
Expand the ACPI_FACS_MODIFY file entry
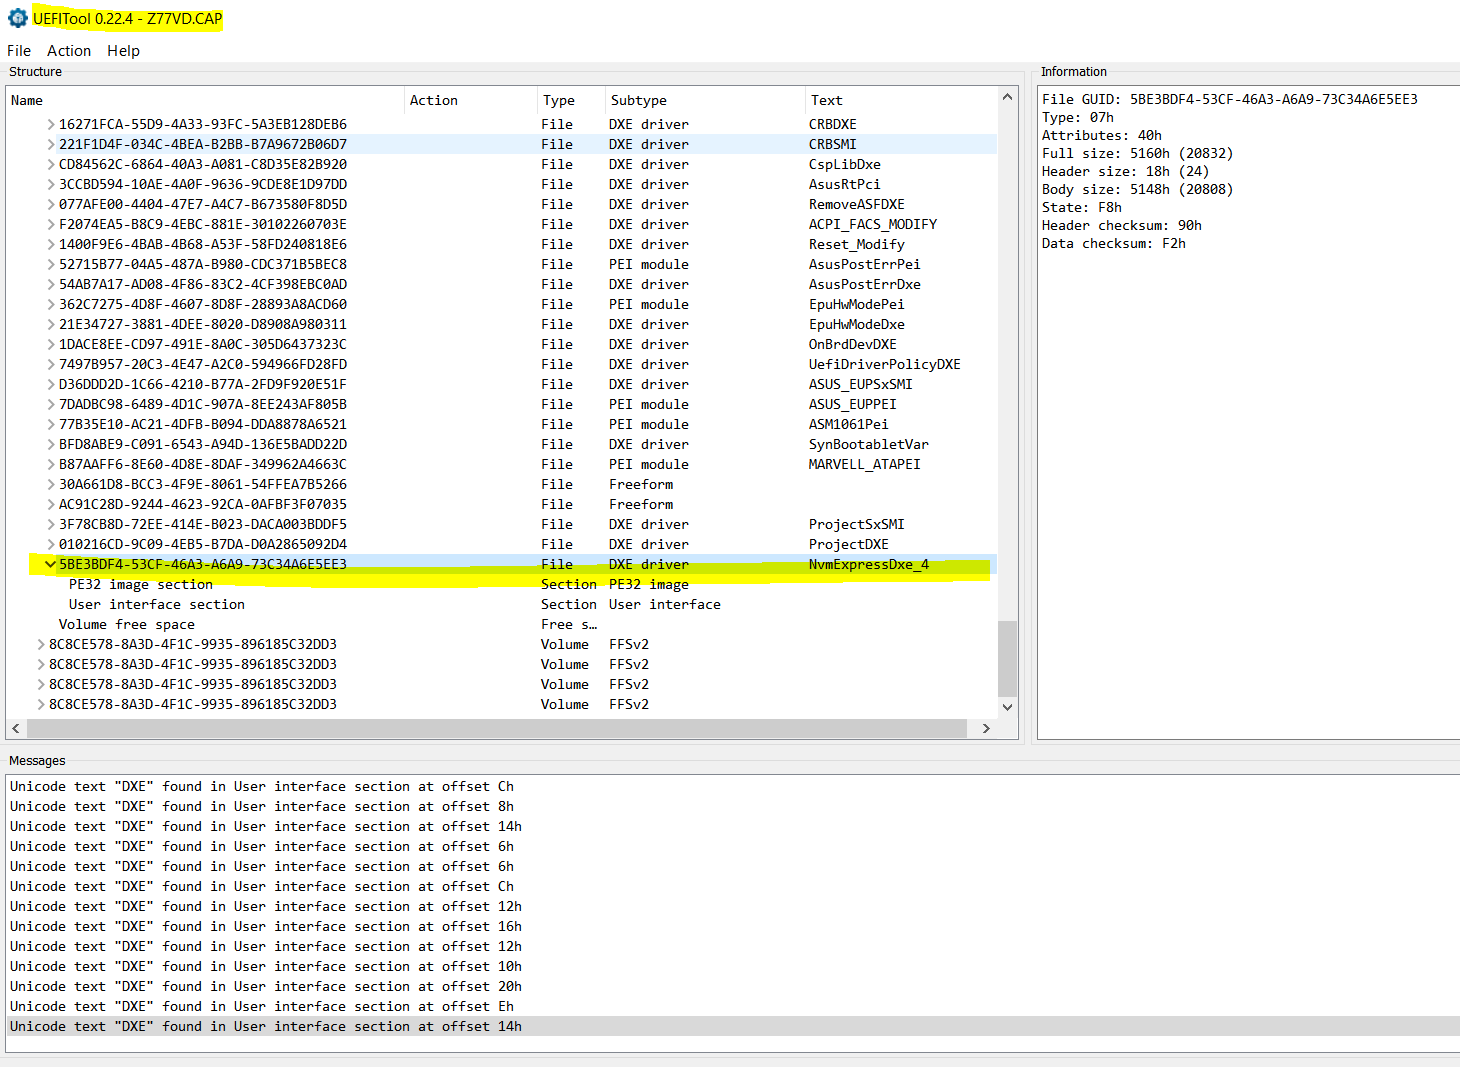(x=51, y=225)
